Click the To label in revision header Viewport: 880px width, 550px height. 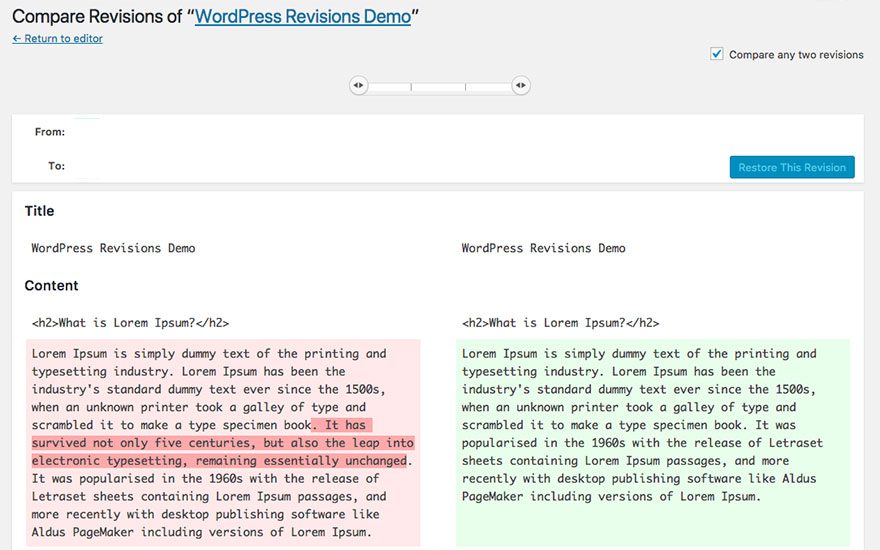(56, 166)
